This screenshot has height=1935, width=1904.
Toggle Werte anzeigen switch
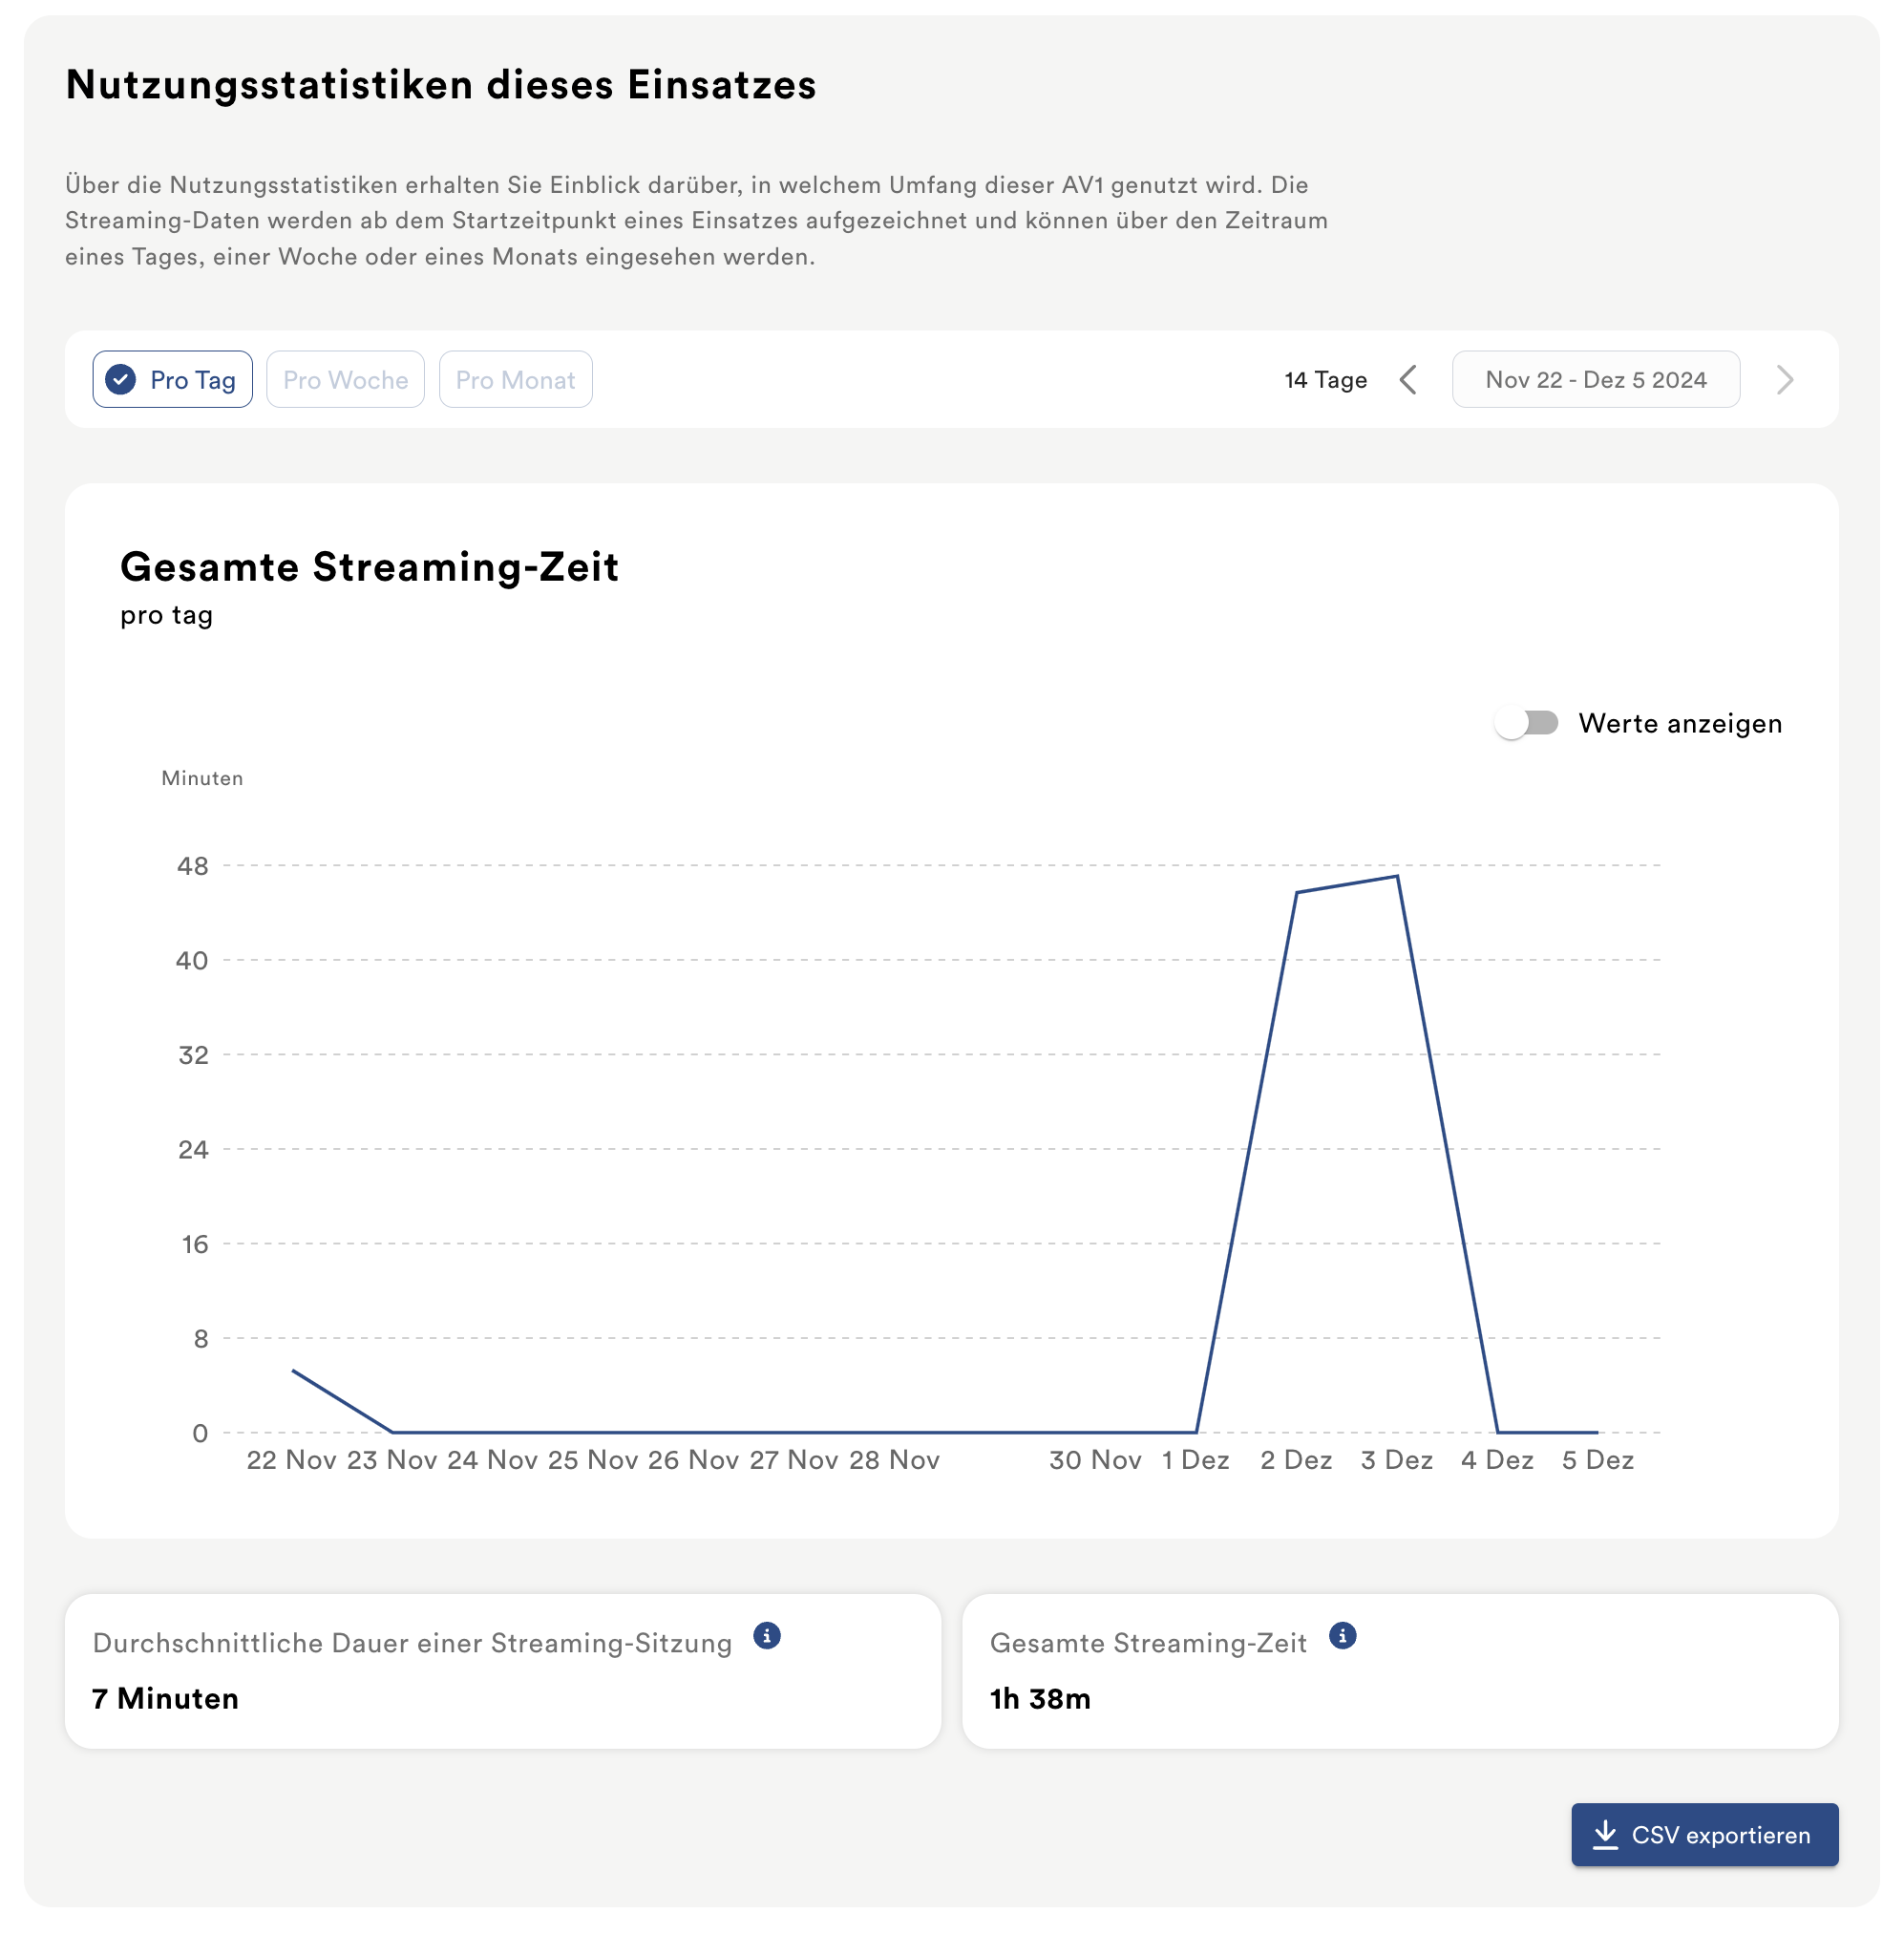click(x=1526, y=723)
